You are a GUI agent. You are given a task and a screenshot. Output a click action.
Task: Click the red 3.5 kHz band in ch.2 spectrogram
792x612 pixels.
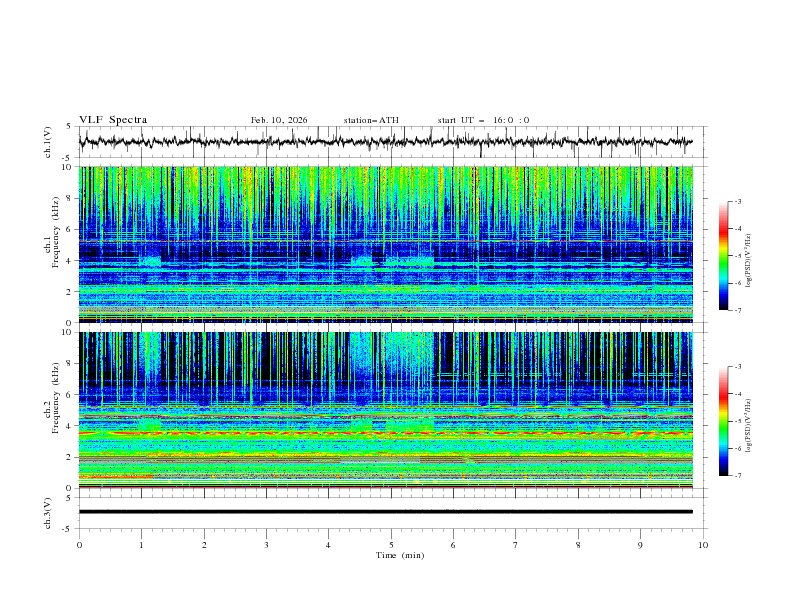[x=385, y=433]
